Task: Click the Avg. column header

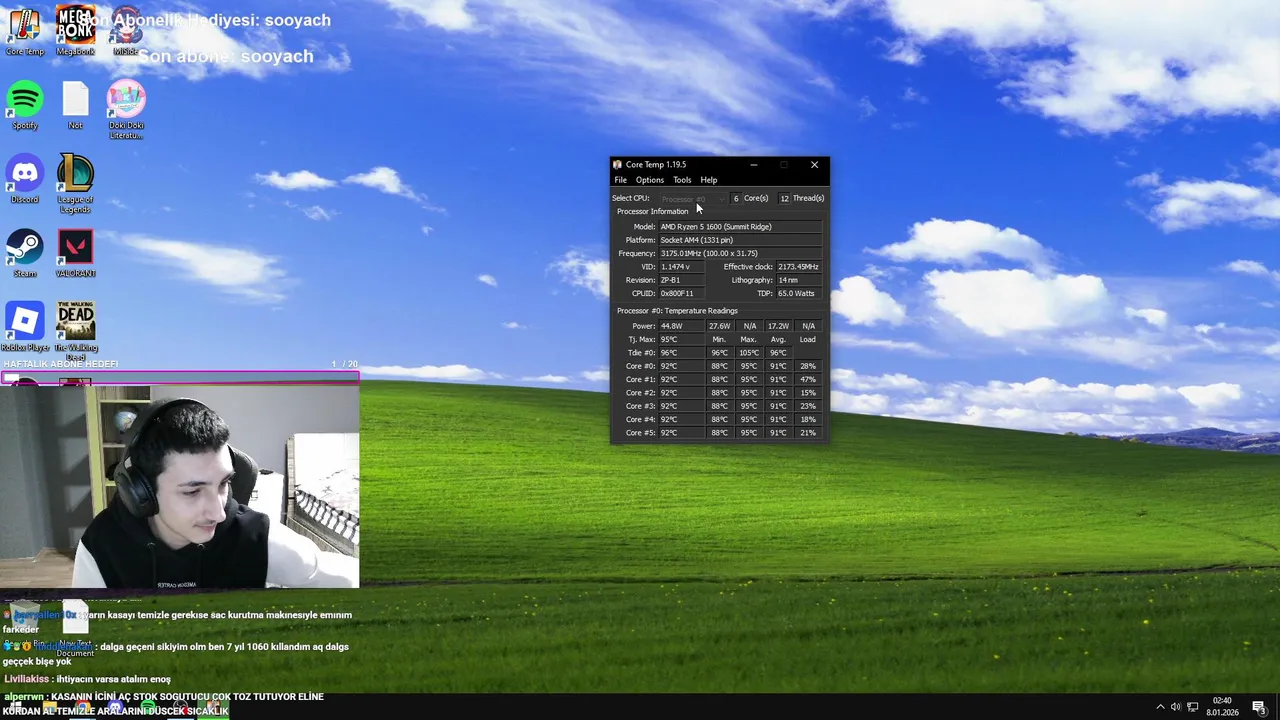Action: [778, 339]
